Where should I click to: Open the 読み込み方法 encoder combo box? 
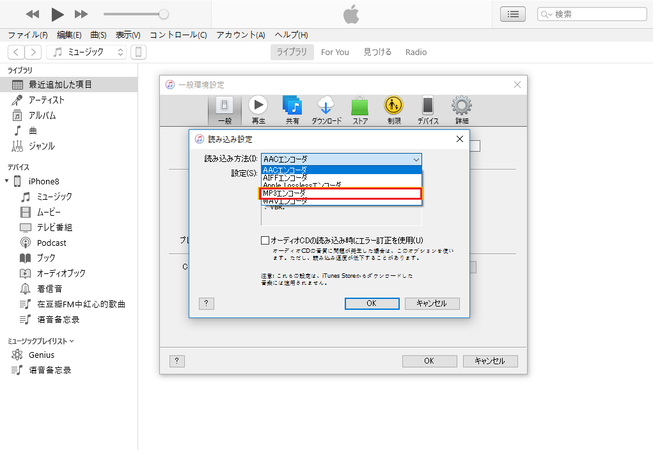click(341, 159)
